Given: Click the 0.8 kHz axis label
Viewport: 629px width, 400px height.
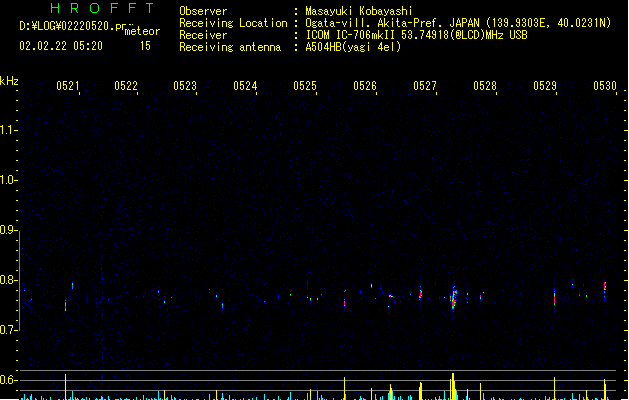Looking at the screenshot, I should (x=9, y=280).
